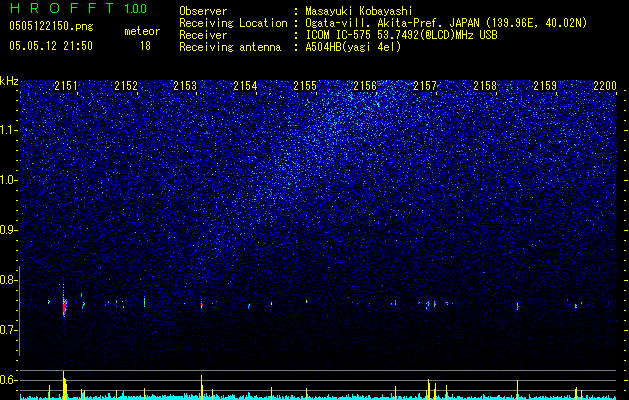Click the 0.6 kHz axis label
The image size is (629, 400).
click(8, 380)
